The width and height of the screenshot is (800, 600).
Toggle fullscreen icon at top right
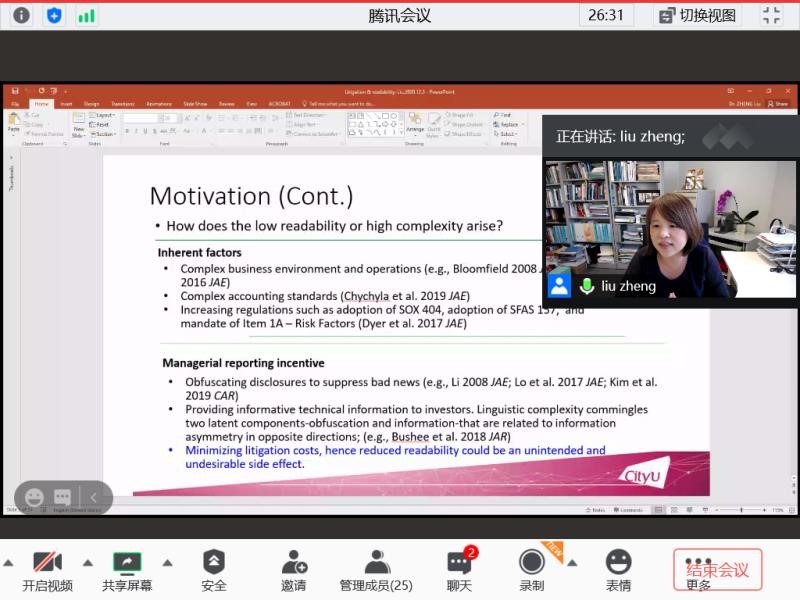771,15
